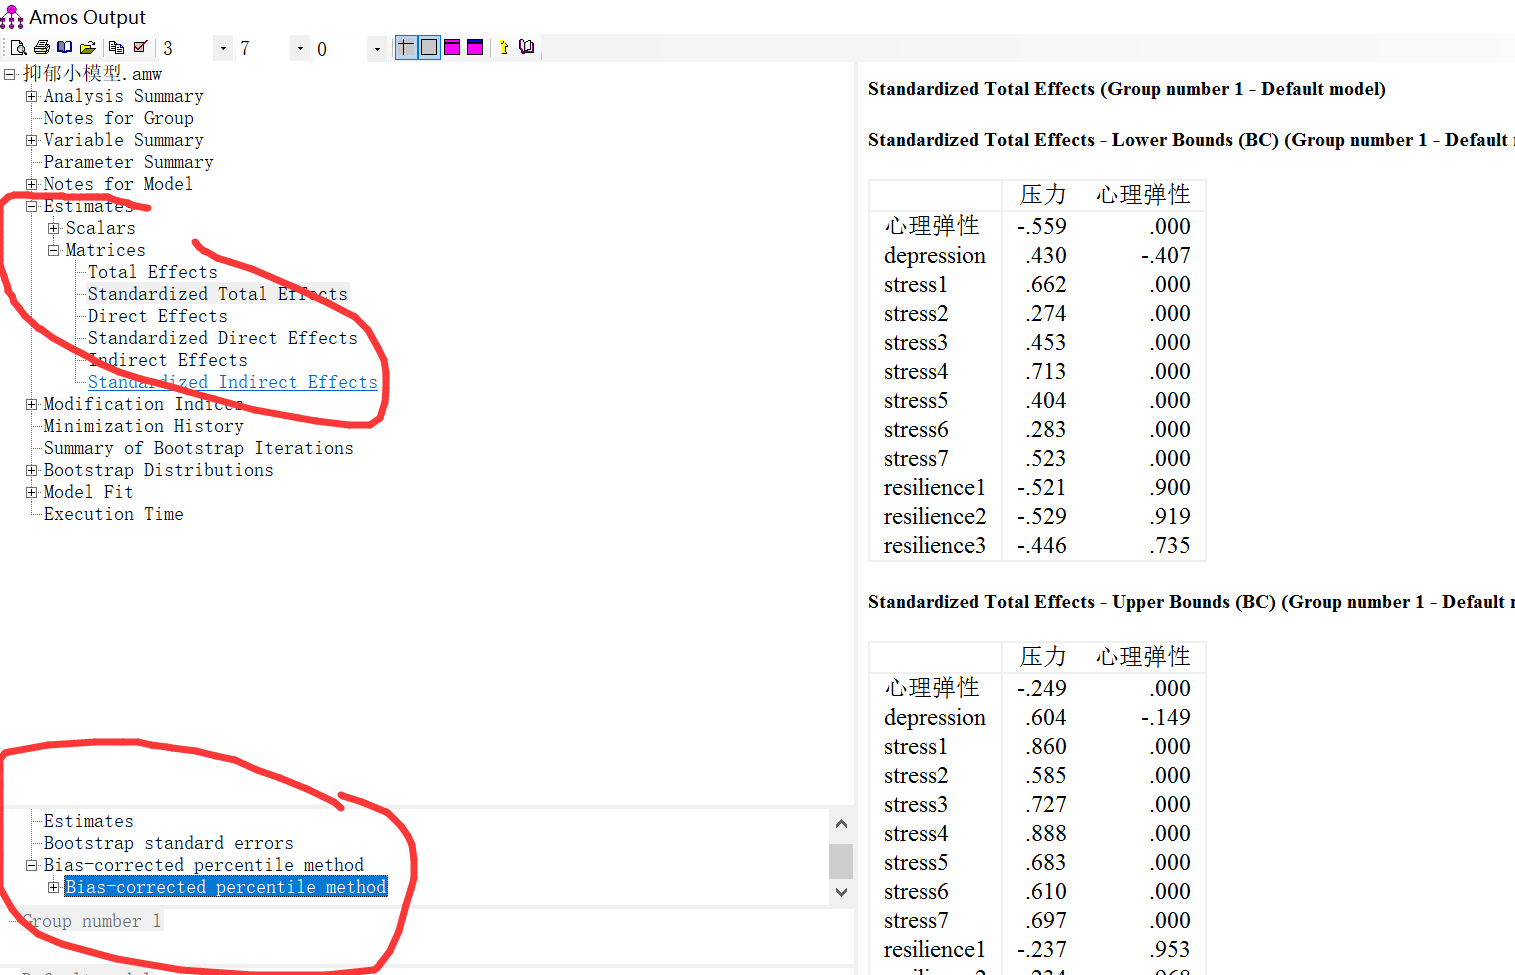Expand the Scalars node
This screenshot has height=975, width=1515.
[53, 228]
